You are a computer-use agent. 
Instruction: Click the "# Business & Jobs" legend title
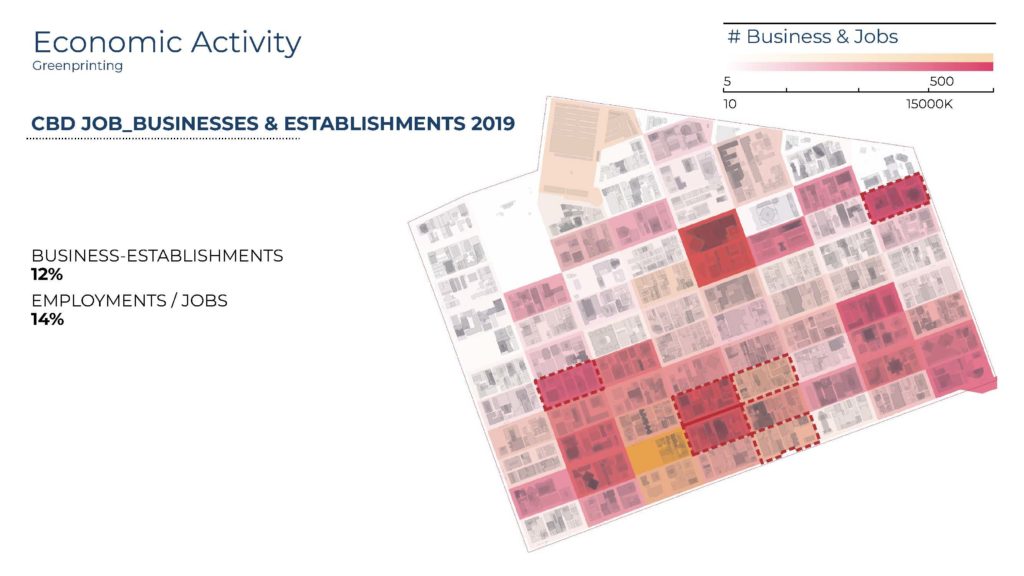[x=812, y=37]
